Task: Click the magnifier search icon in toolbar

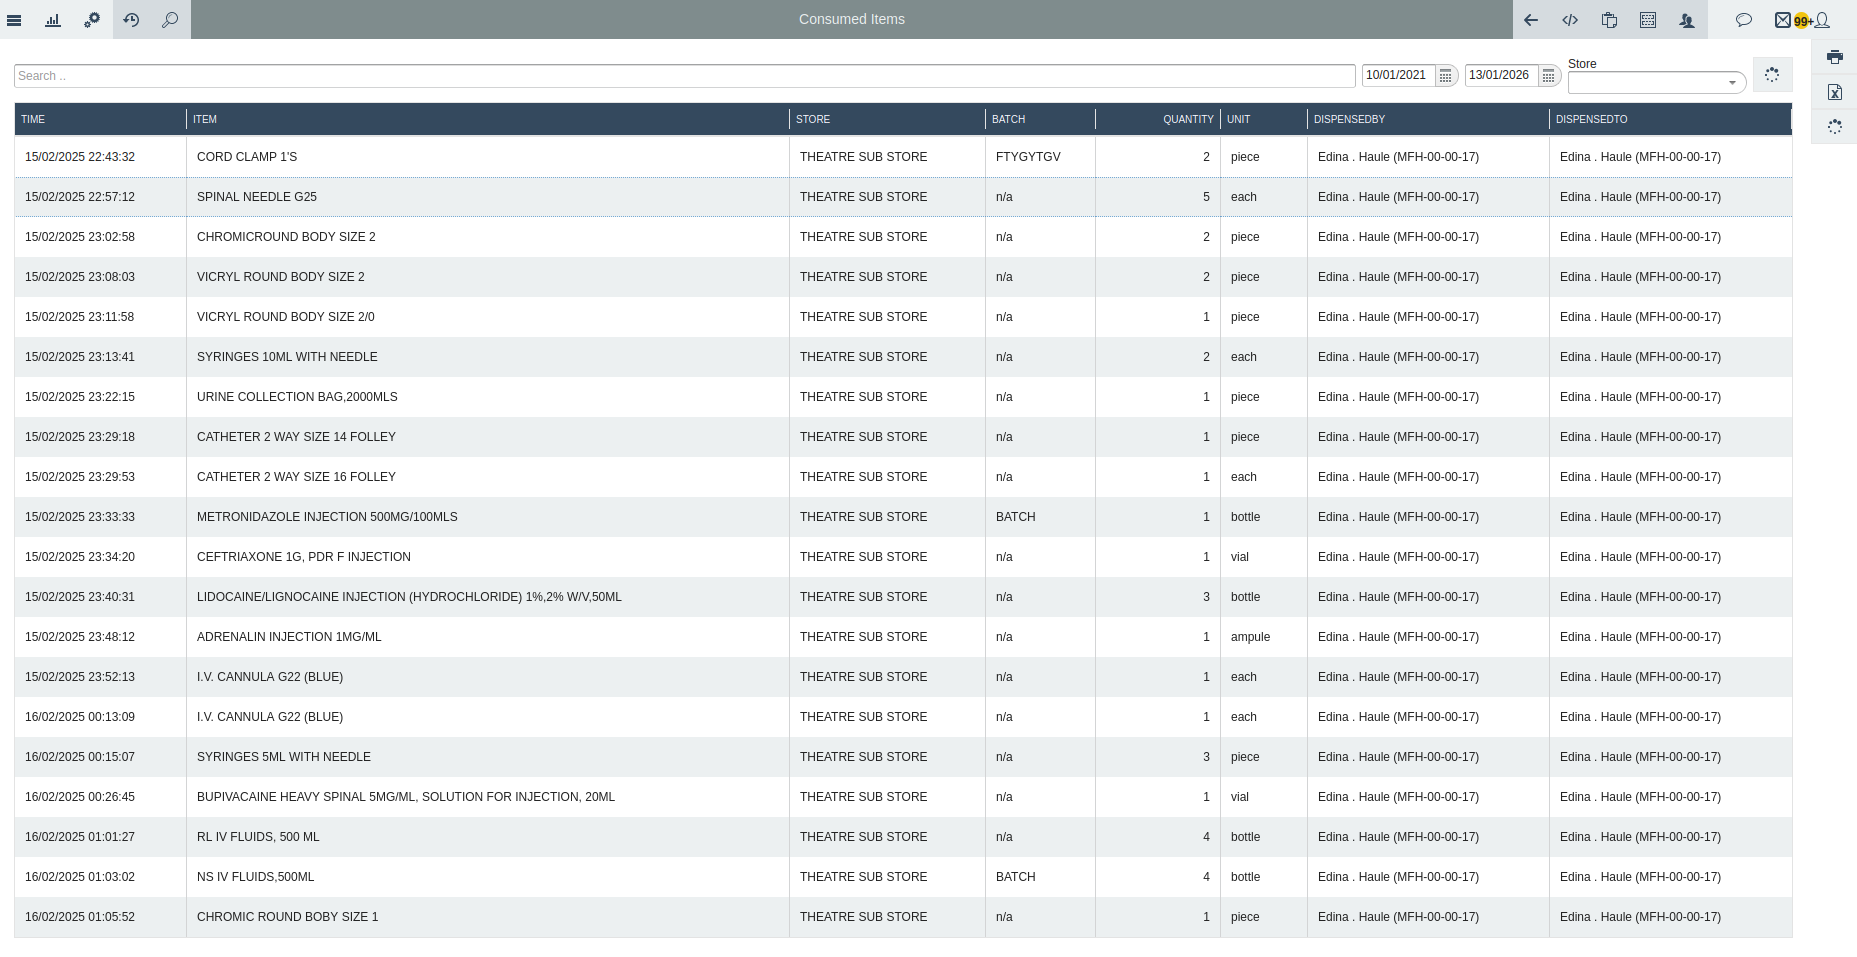Action: point(170,20)
